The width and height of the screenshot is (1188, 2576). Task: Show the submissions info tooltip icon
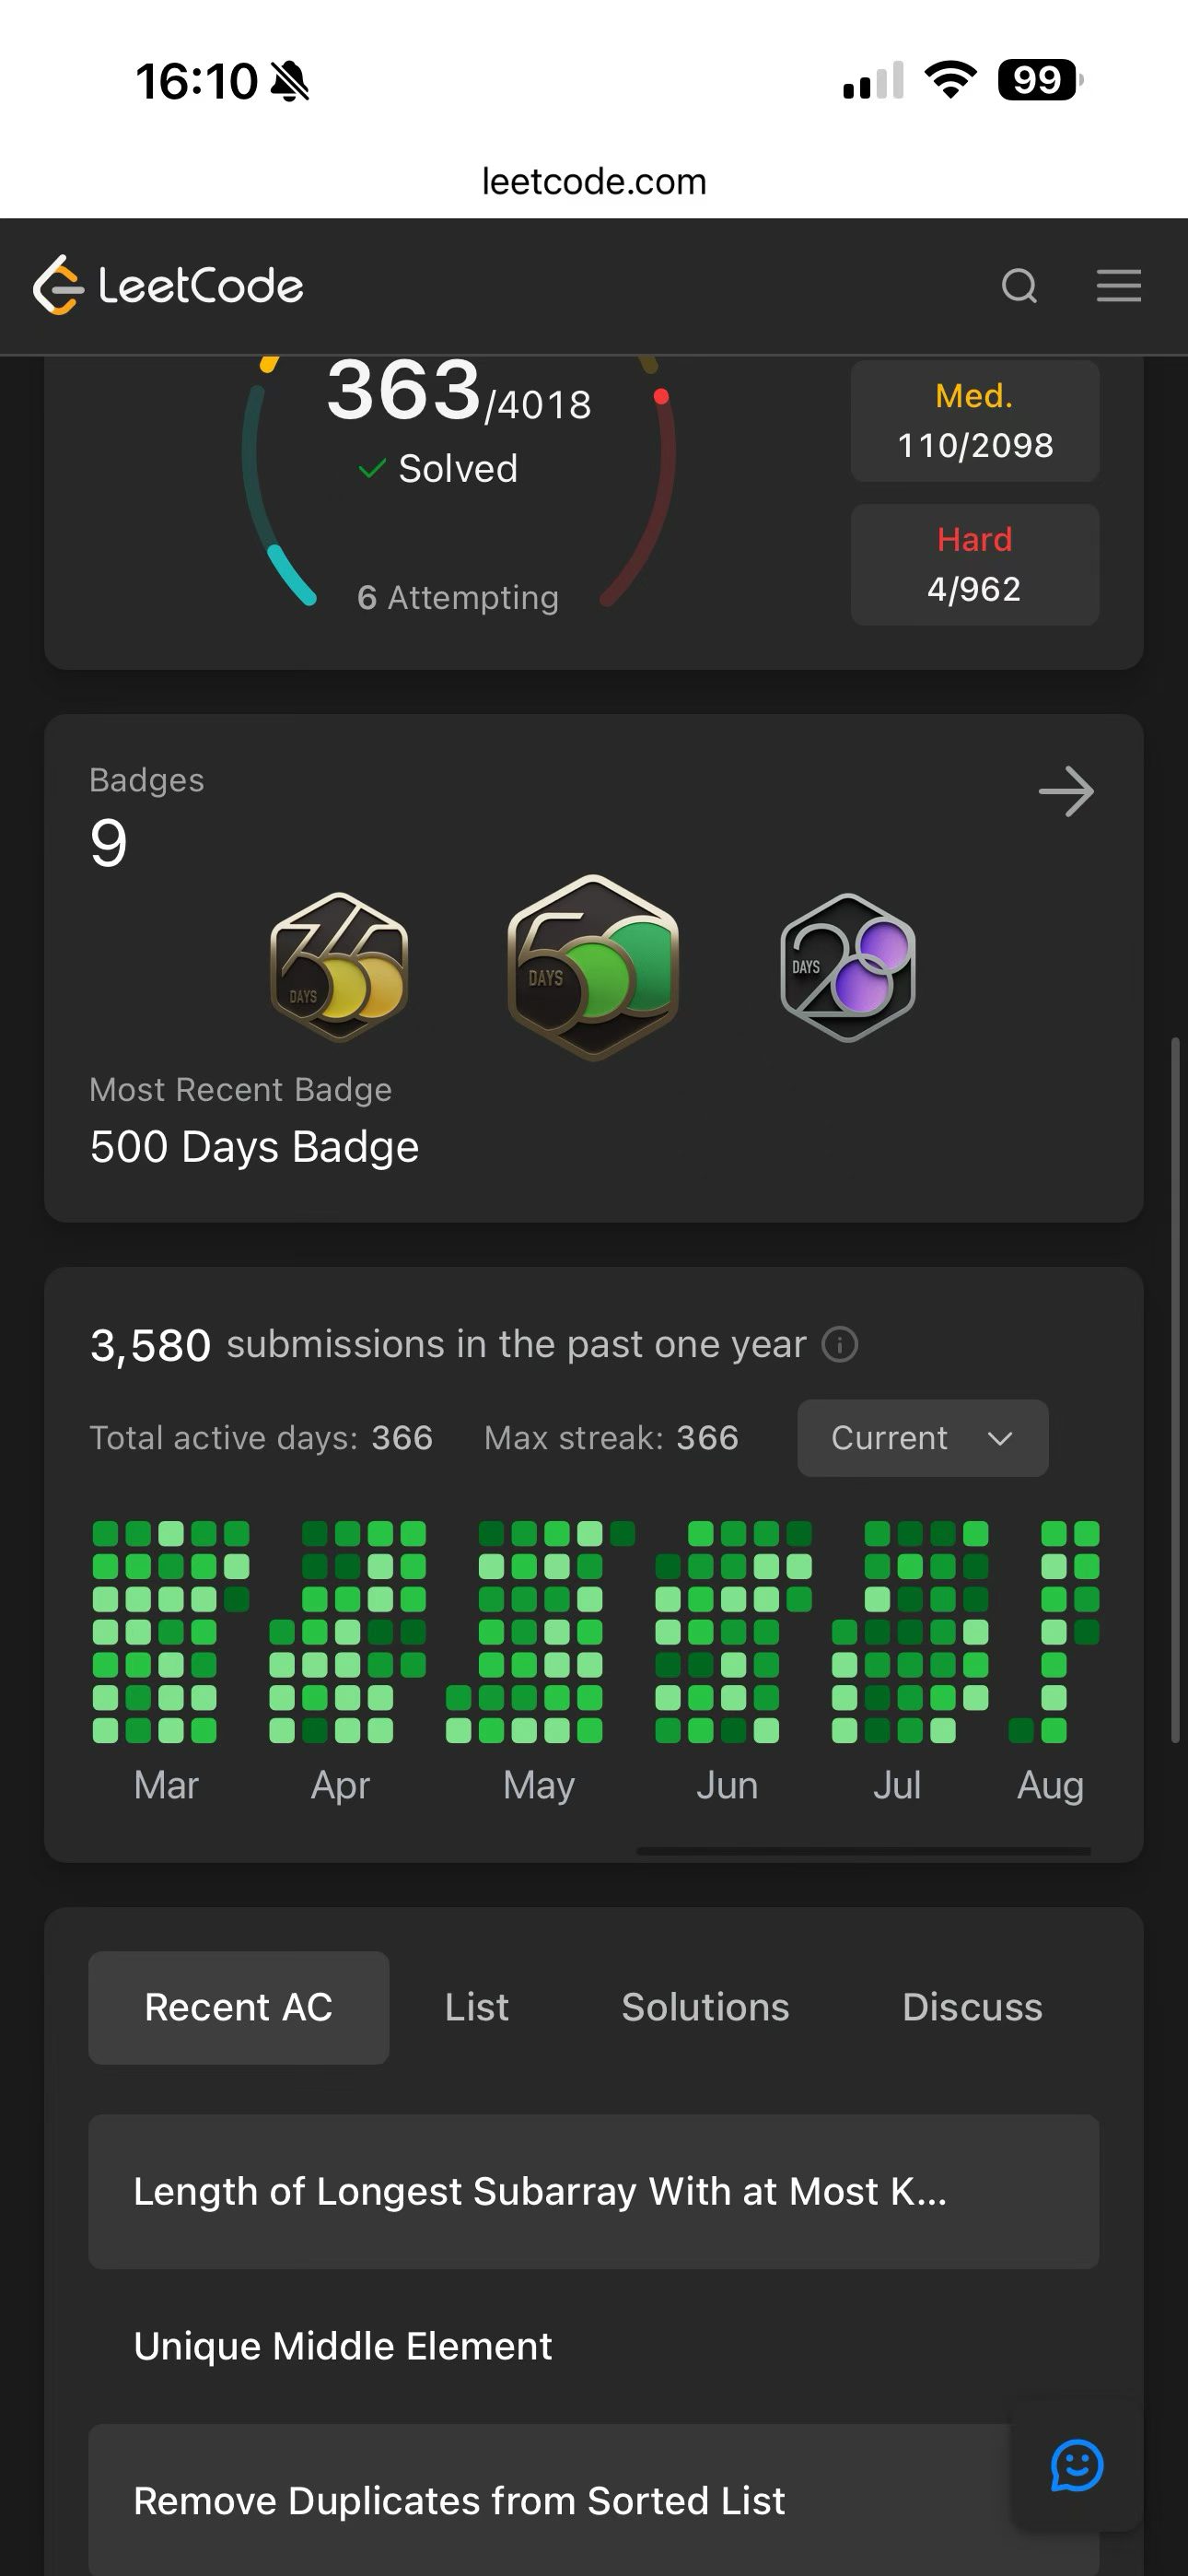840,1344
